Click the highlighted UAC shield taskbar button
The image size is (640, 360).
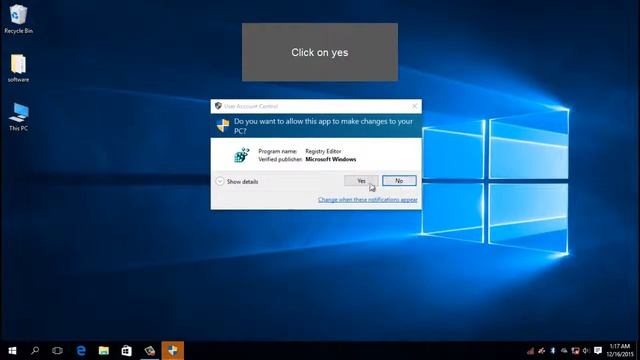(x=173, y=351)
